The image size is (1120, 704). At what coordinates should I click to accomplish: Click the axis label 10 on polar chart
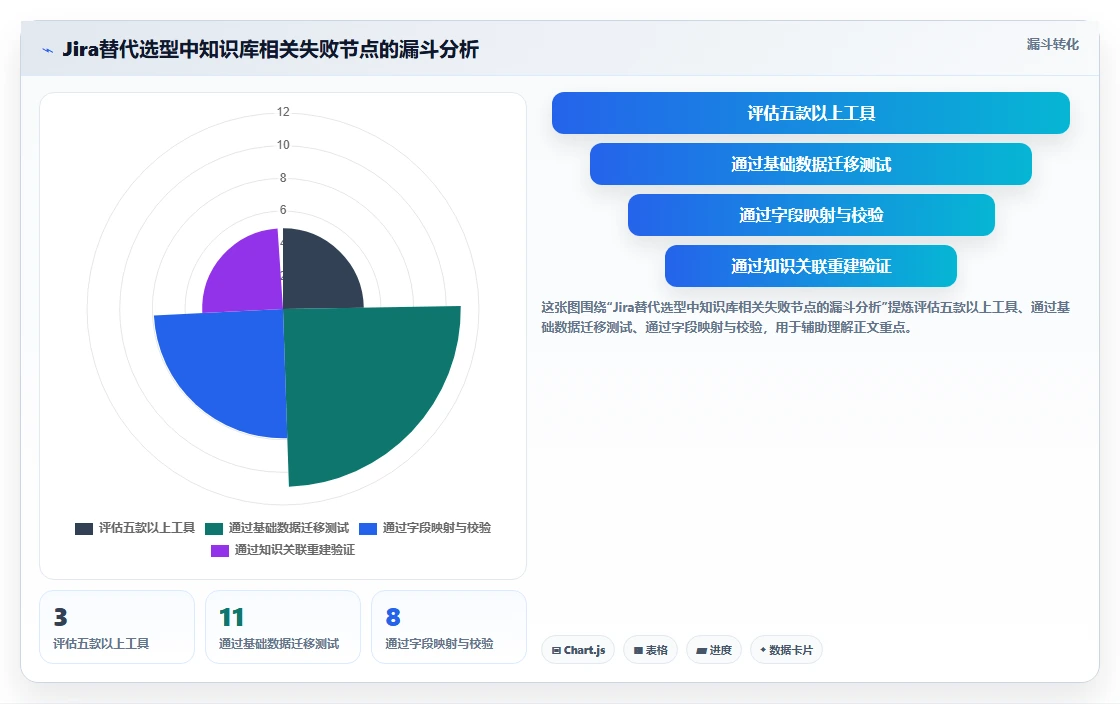coord(283,145)
